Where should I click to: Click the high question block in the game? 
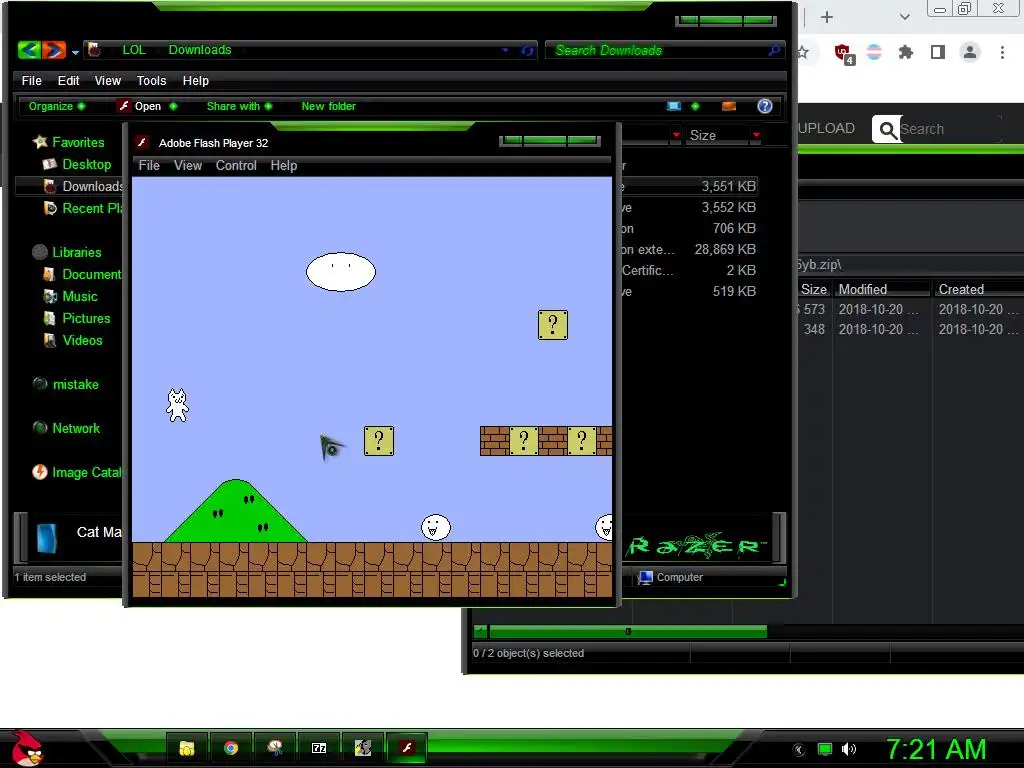point(552,325)
